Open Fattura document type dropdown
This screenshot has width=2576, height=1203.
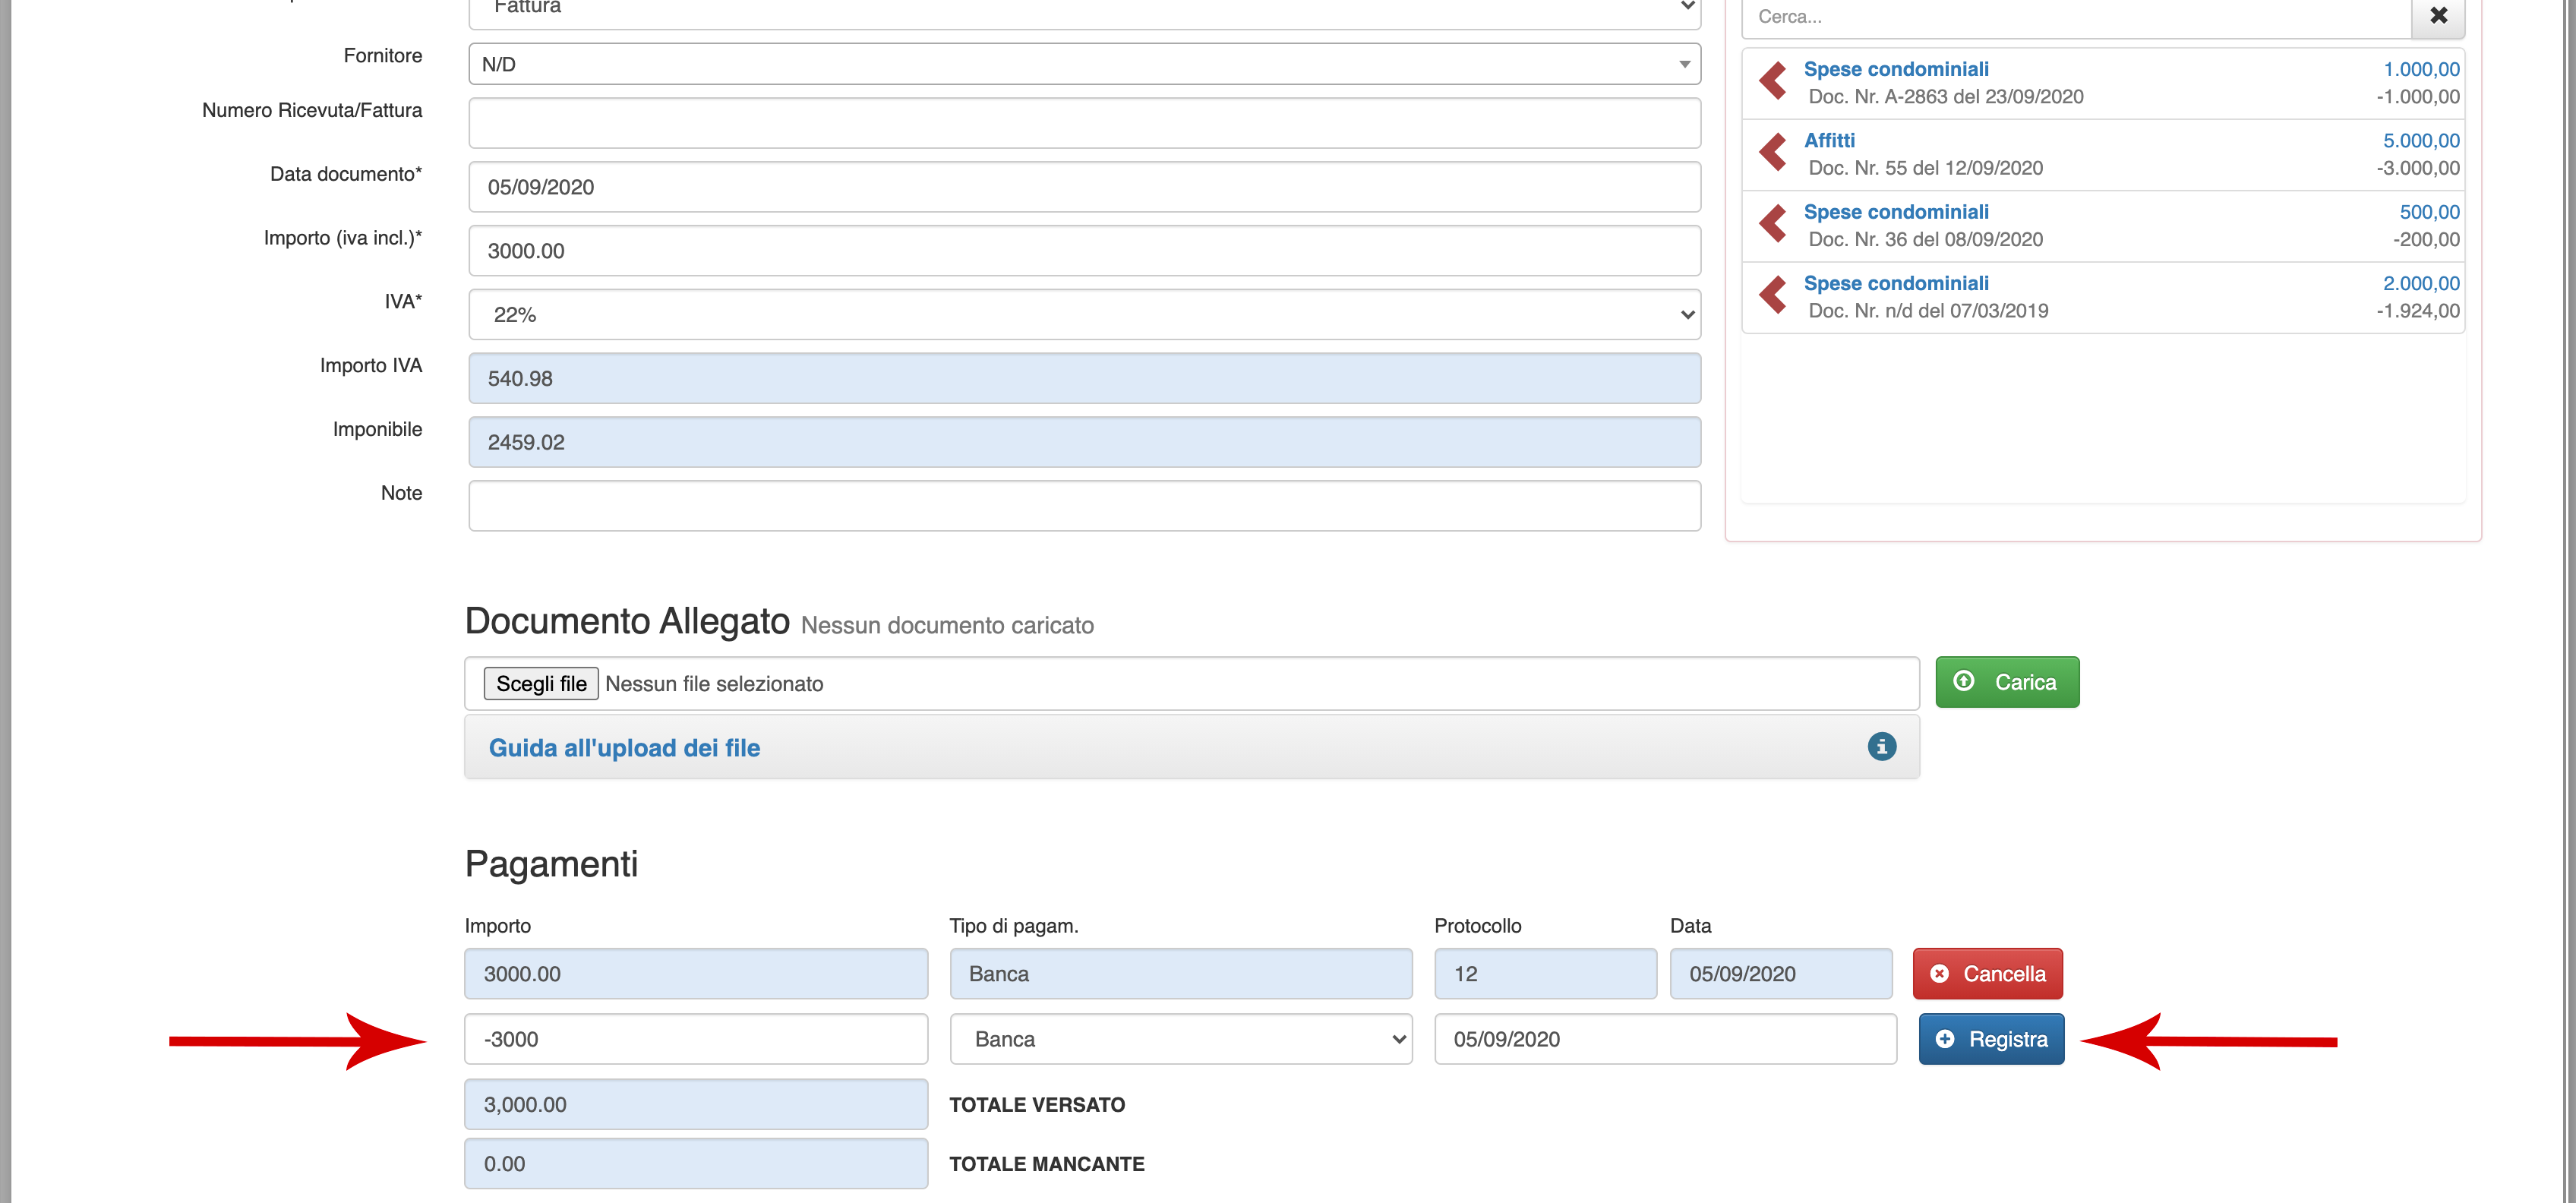[x=1084, y=8]
